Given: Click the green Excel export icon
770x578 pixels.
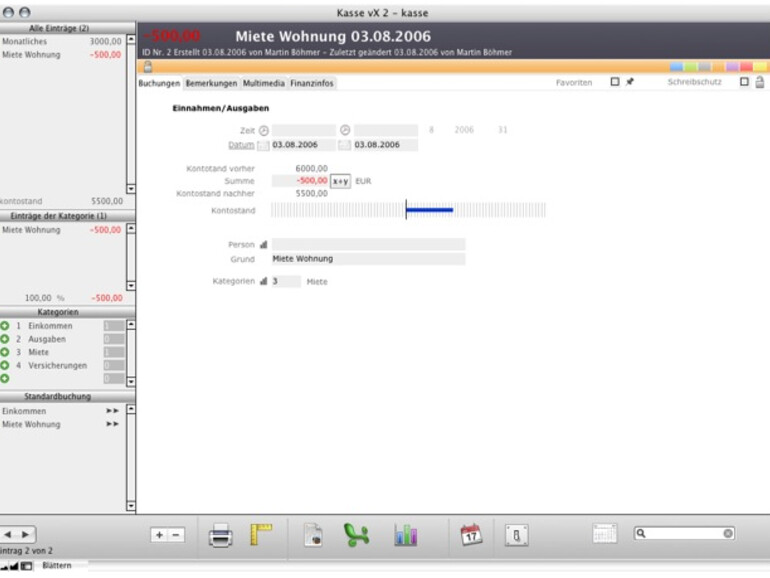Looking at the screenshot, I should pyautogui.click(x=356, y=535).
